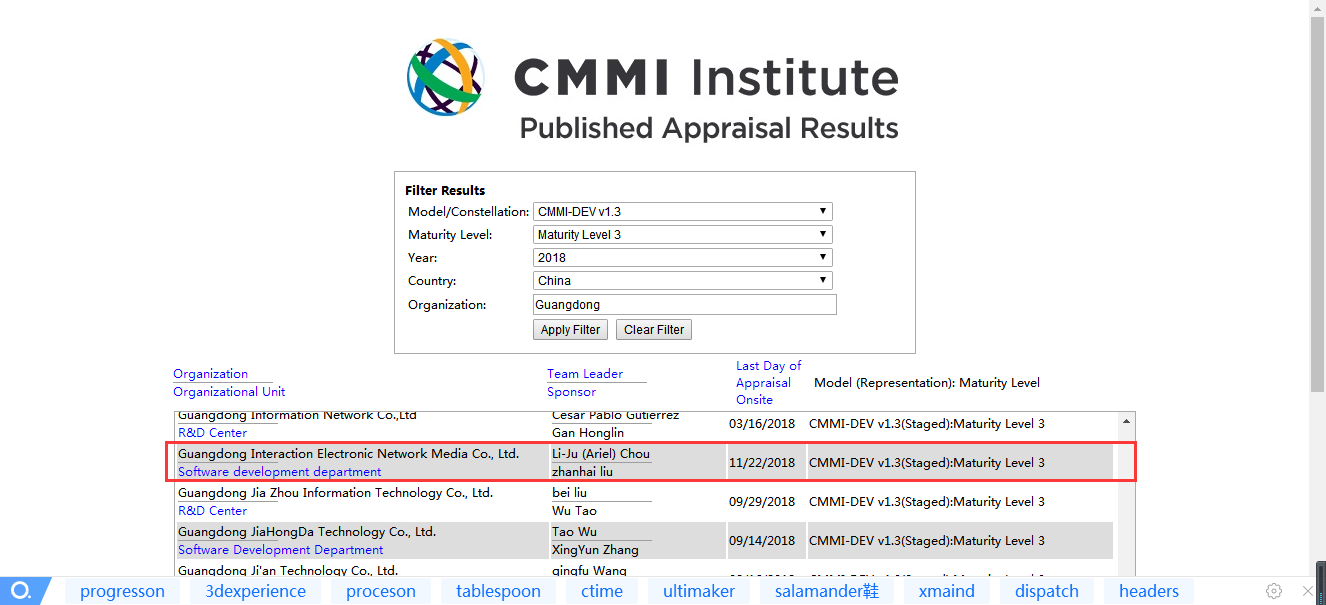1326x605 pixels.
Task: Close the bottom suggestion bar
Action: [x=1307, y=591]
